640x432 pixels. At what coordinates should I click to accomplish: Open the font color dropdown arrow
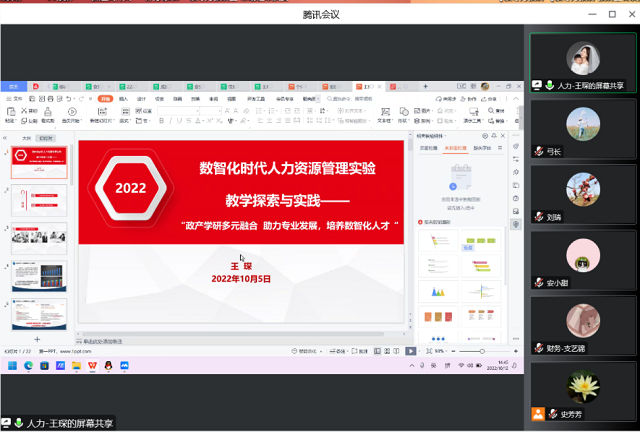[203, 121]
